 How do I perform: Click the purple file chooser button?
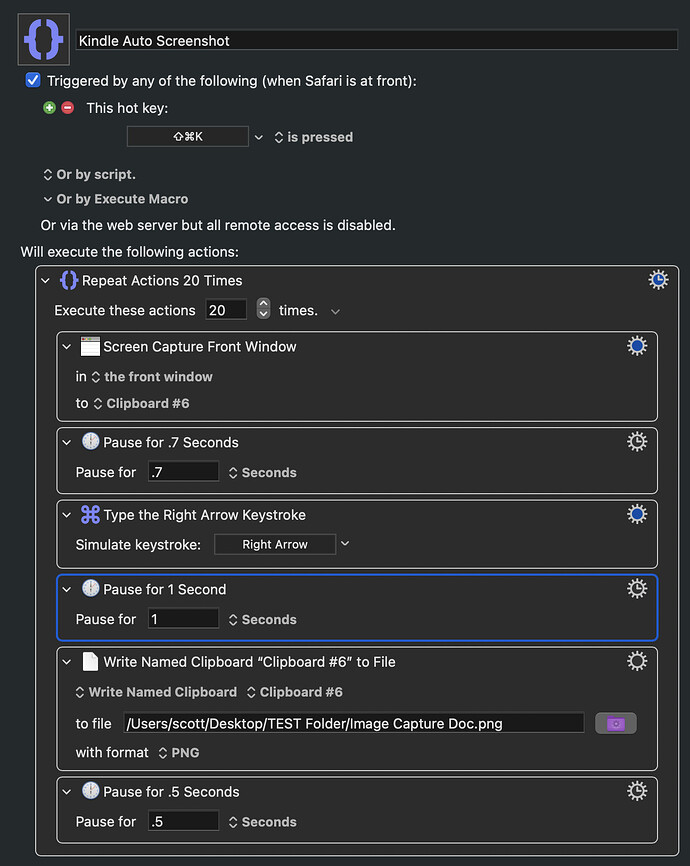pos(615,723)
